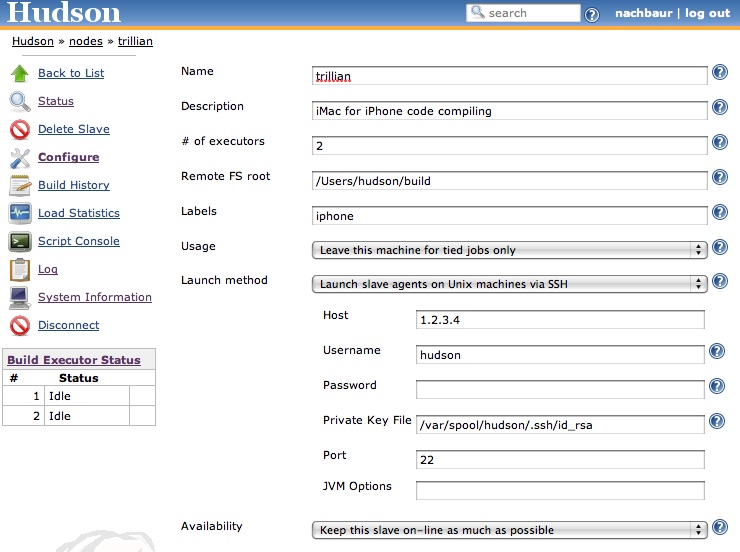Click the log out link

point(707,13)
